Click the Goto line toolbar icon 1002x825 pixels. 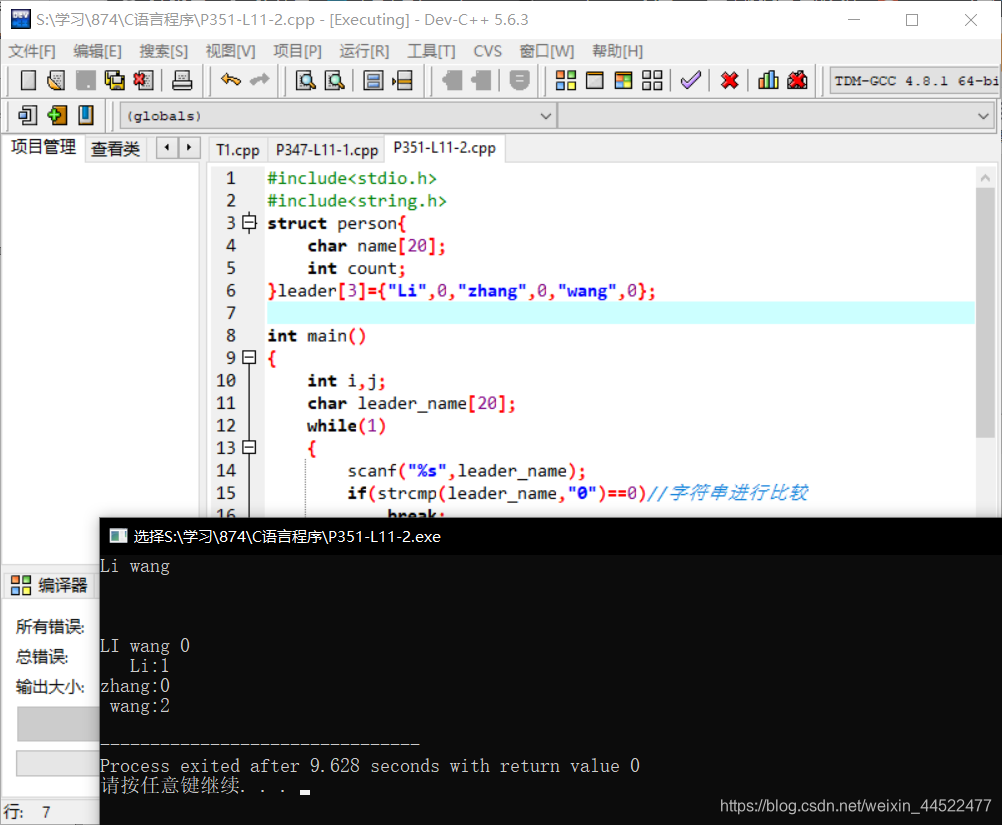[403, 81]
